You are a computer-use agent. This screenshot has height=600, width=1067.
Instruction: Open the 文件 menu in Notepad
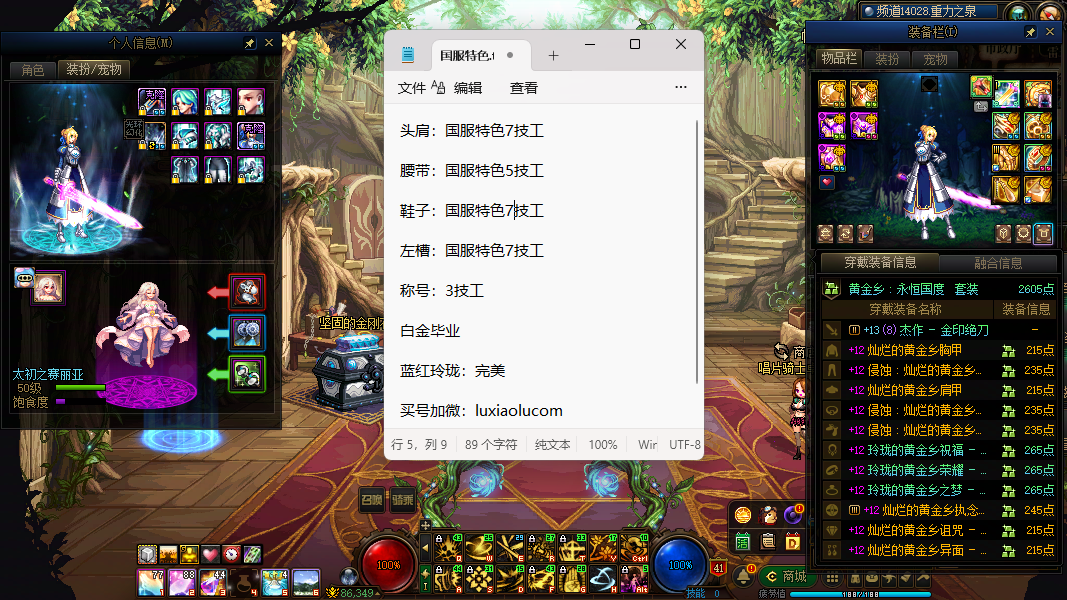[x=412, y=88]
